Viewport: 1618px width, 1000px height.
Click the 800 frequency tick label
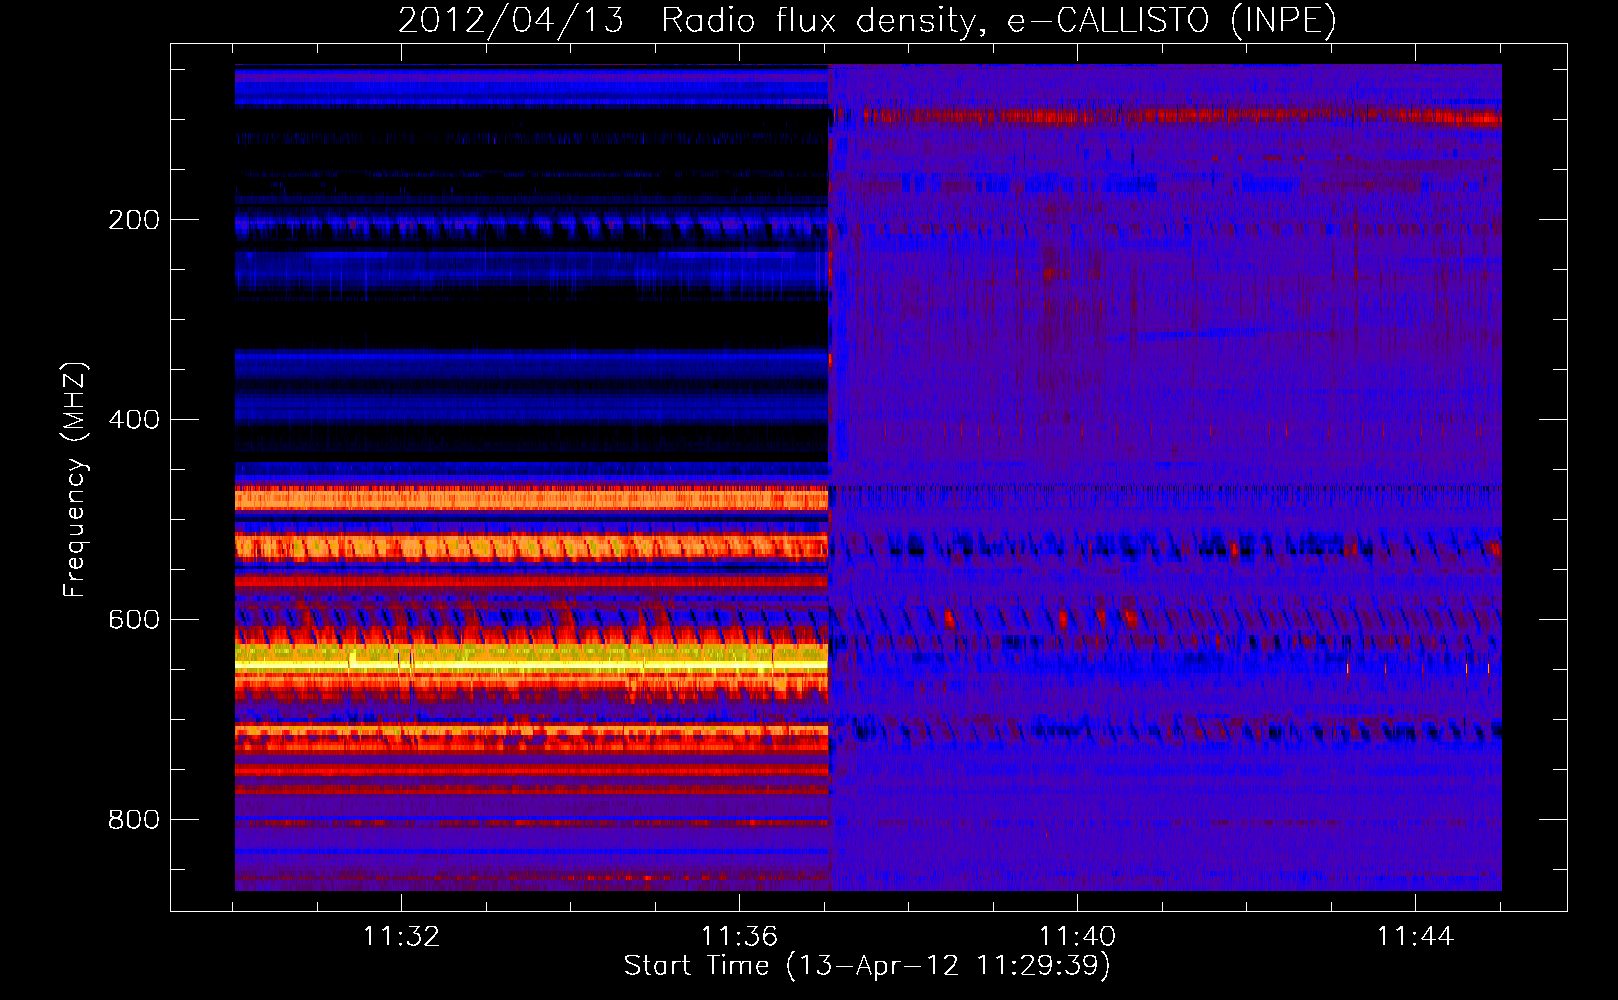[x=134, y=820]
